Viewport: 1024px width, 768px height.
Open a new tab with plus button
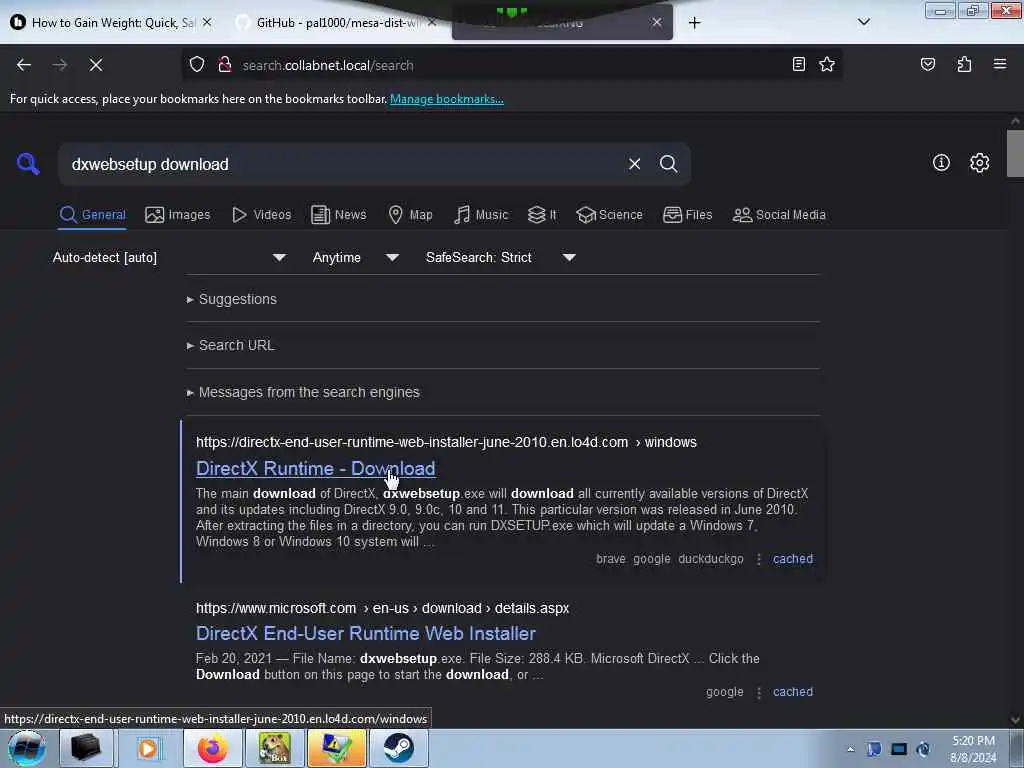coord(694,23)
